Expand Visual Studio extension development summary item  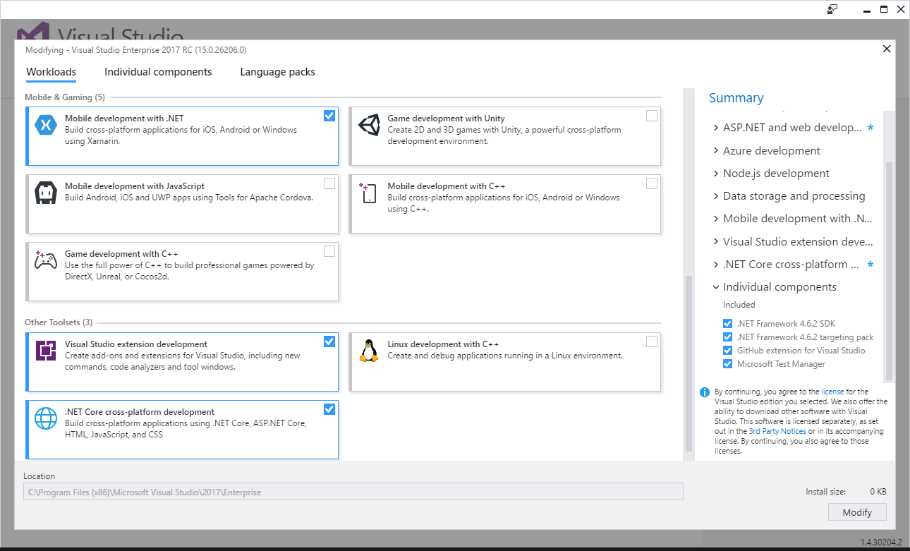pos(716,242)
